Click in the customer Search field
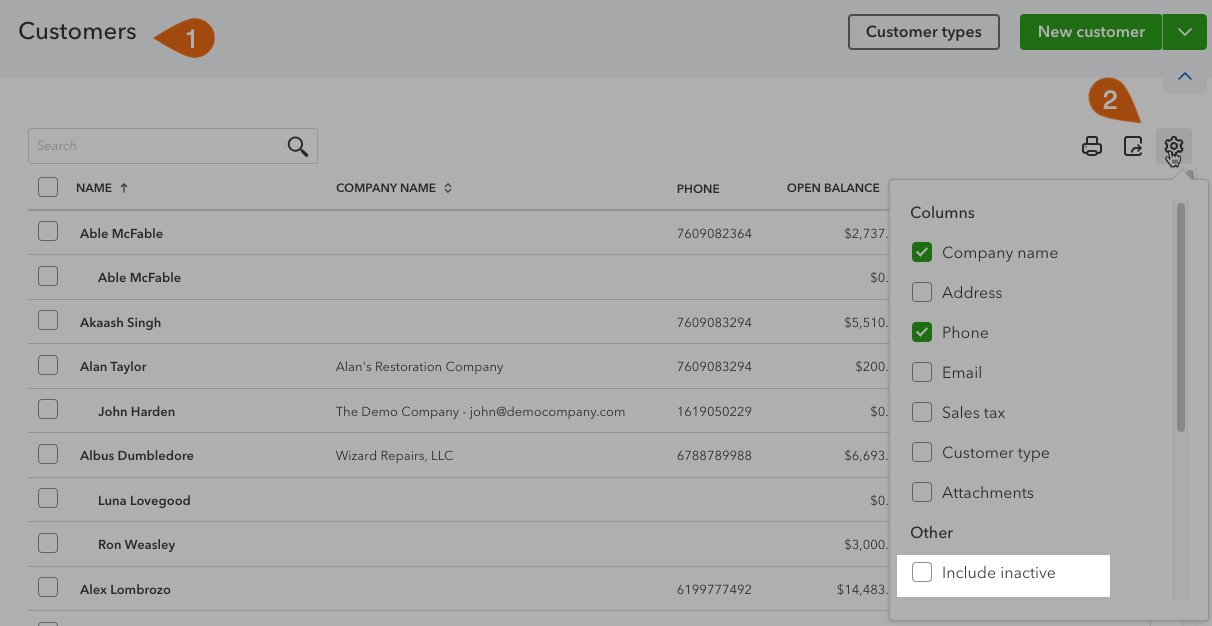Screen dimensions: 1212x626 tap(155, 146)
